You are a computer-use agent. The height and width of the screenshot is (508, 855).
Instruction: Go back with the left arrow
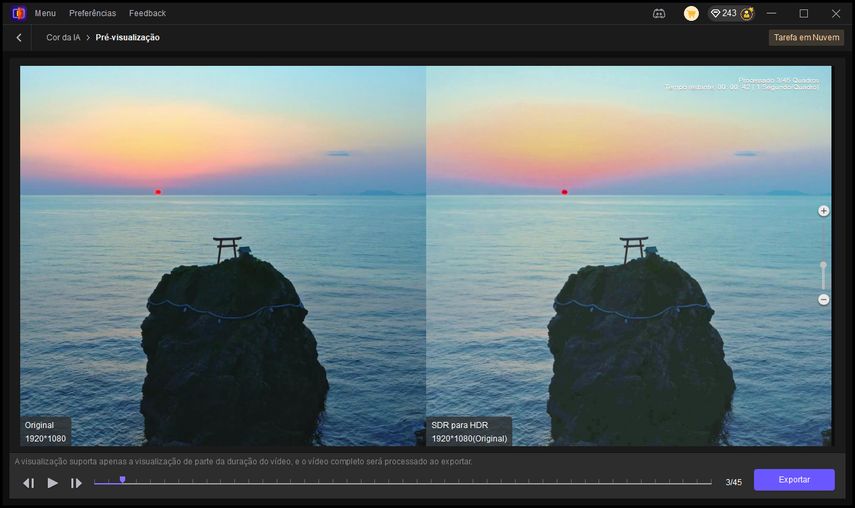(19, 38)
